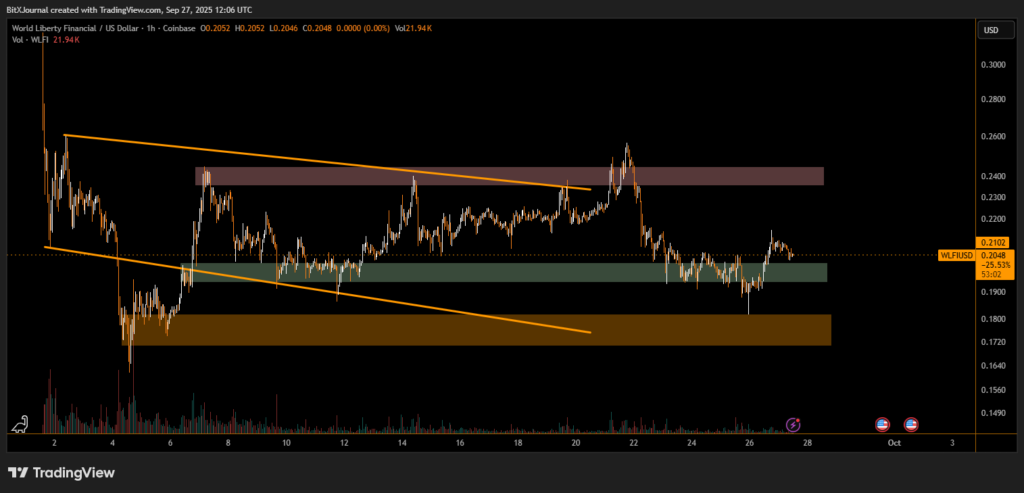Click the dinosaur icon at chart bottom-left

click(x=21, y=424)
